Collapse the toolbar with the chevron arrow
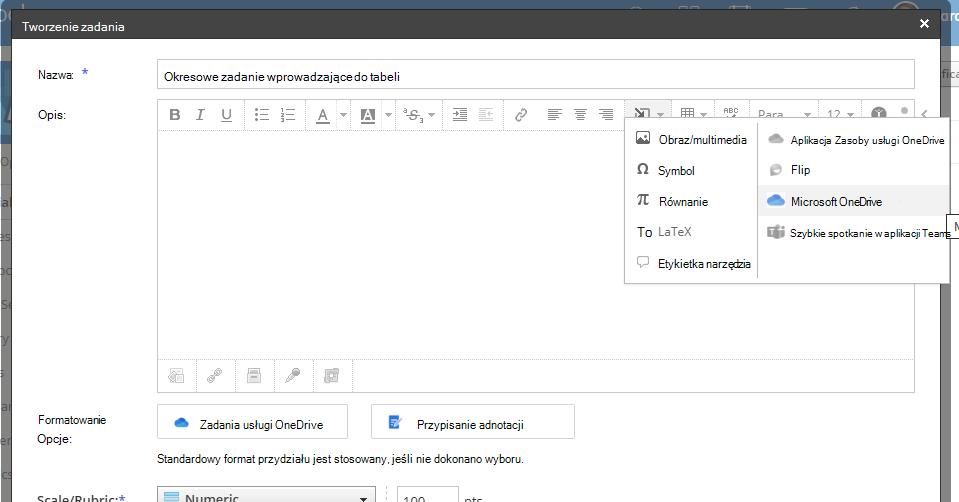This screenshot has width=959, height=502. (x=924, y=114)
